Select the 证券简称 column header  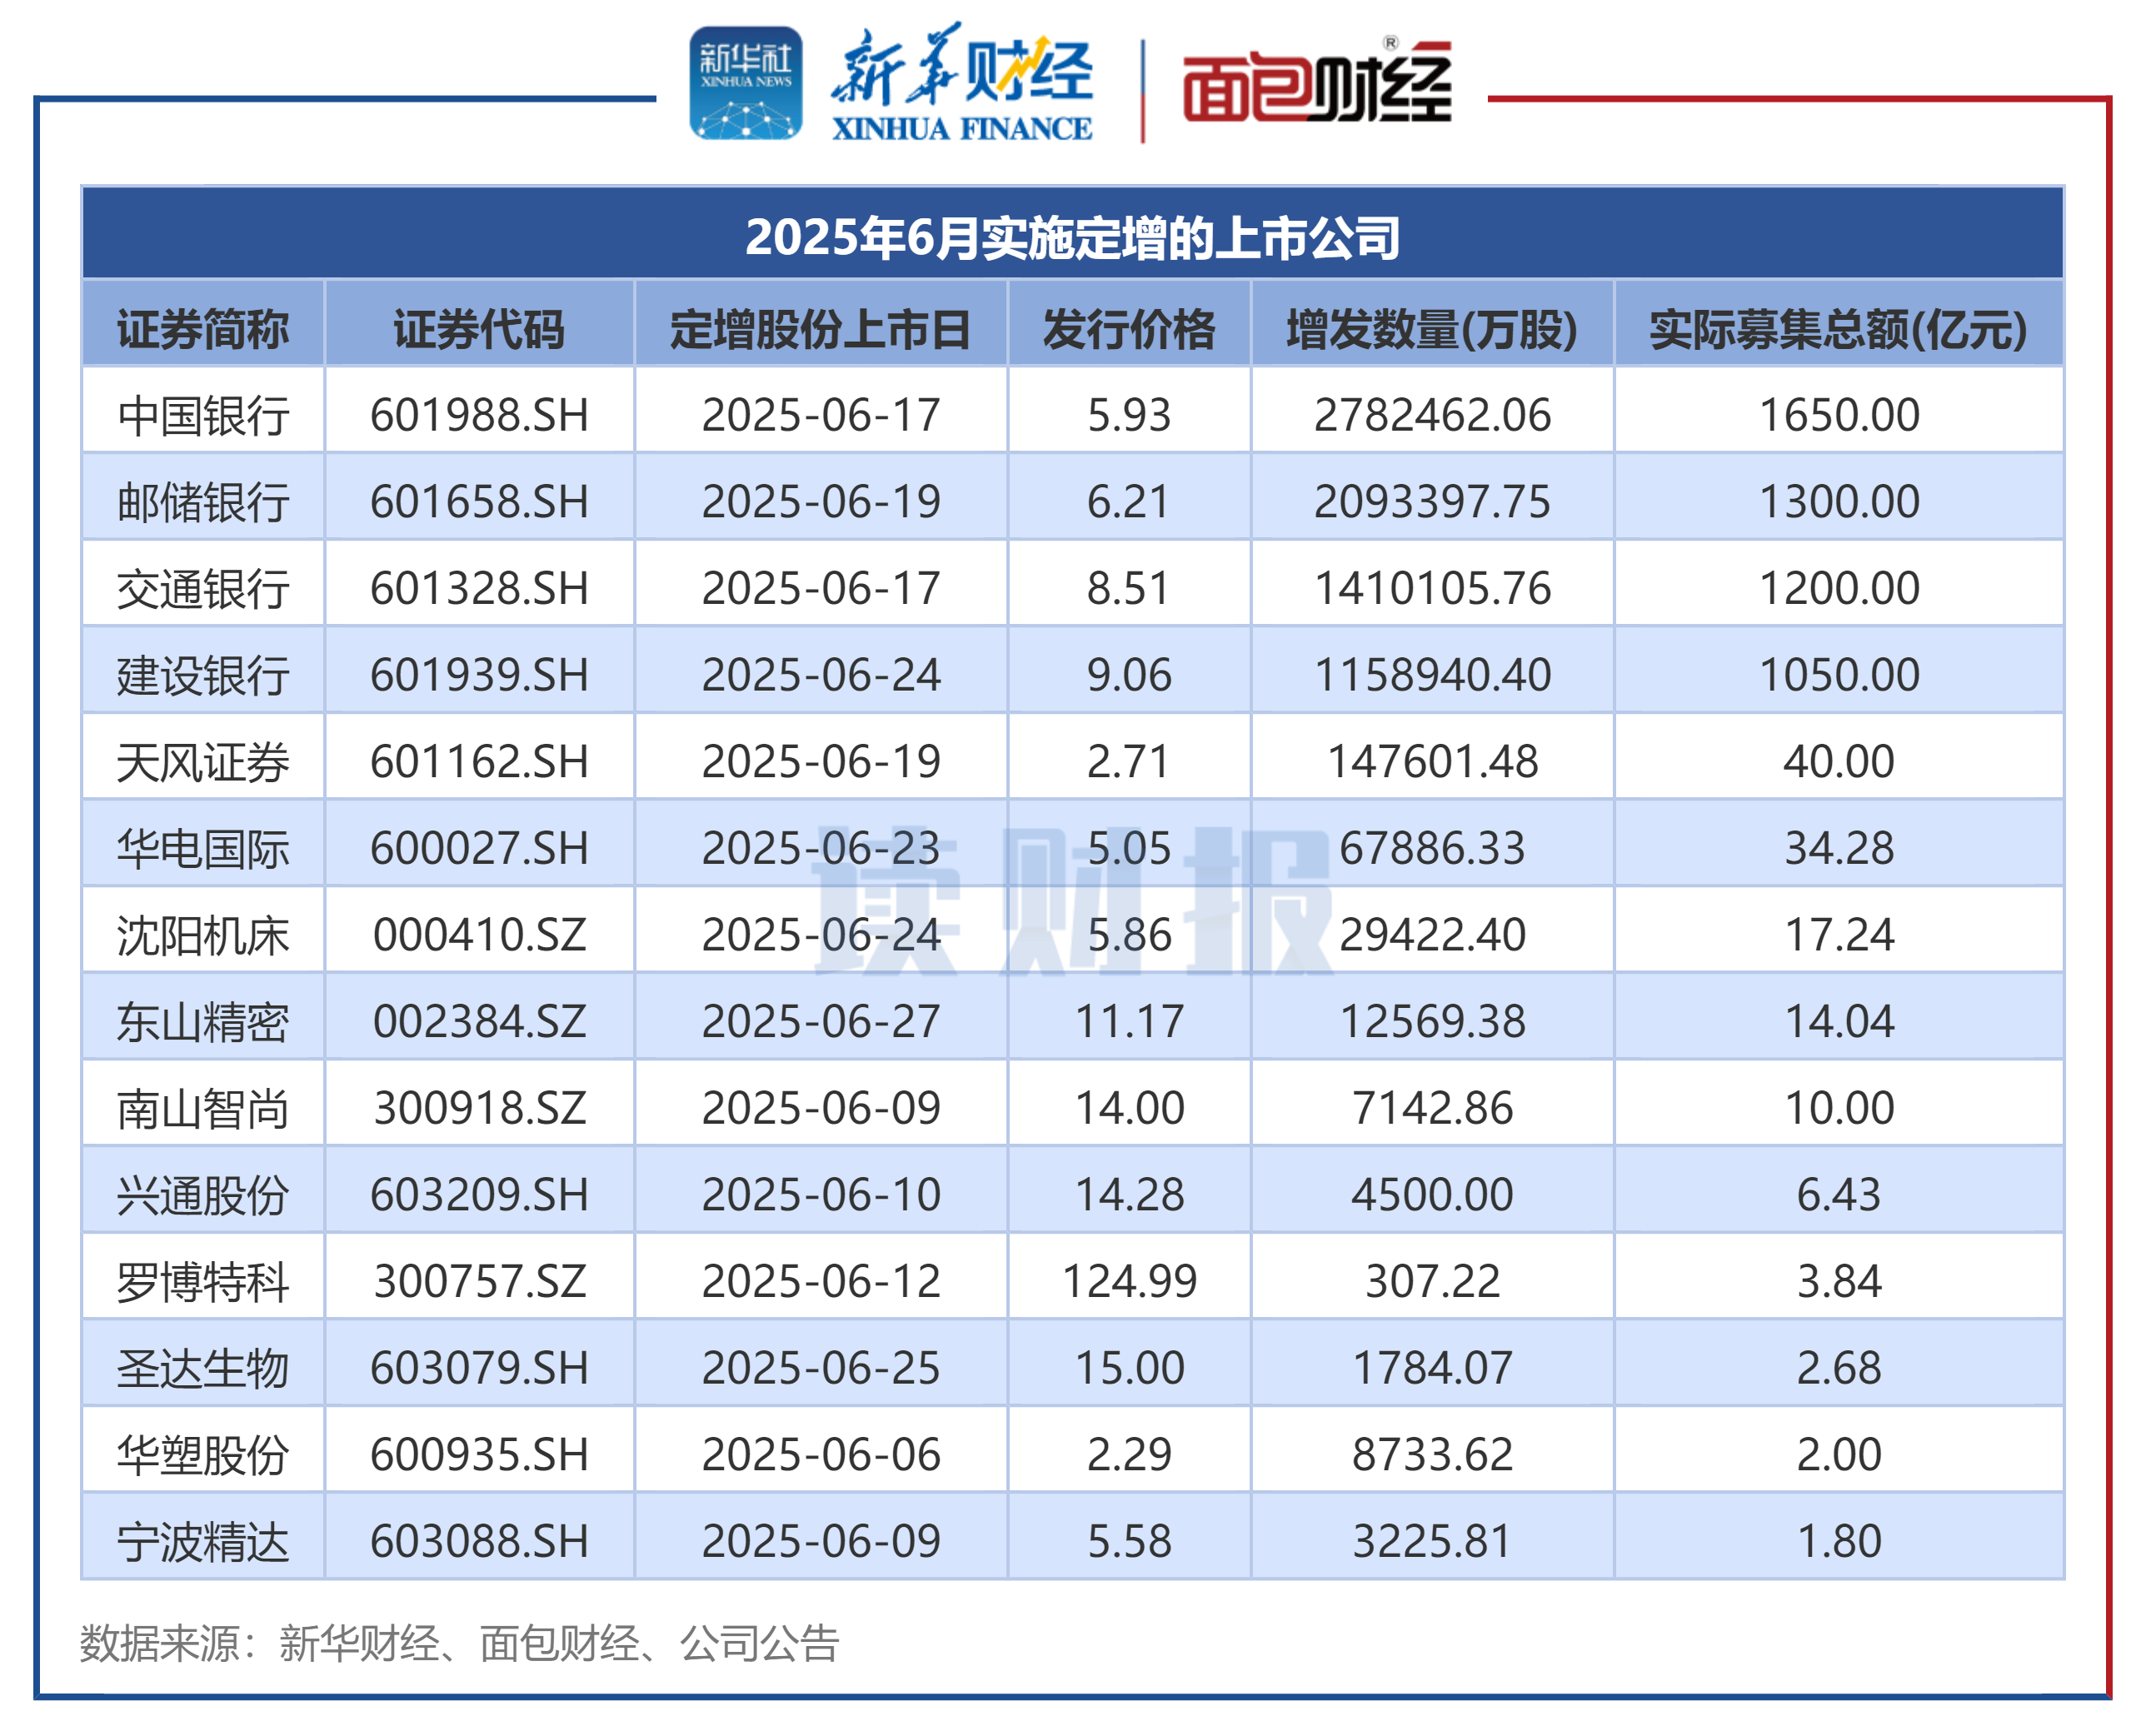(x=203, y=329)
